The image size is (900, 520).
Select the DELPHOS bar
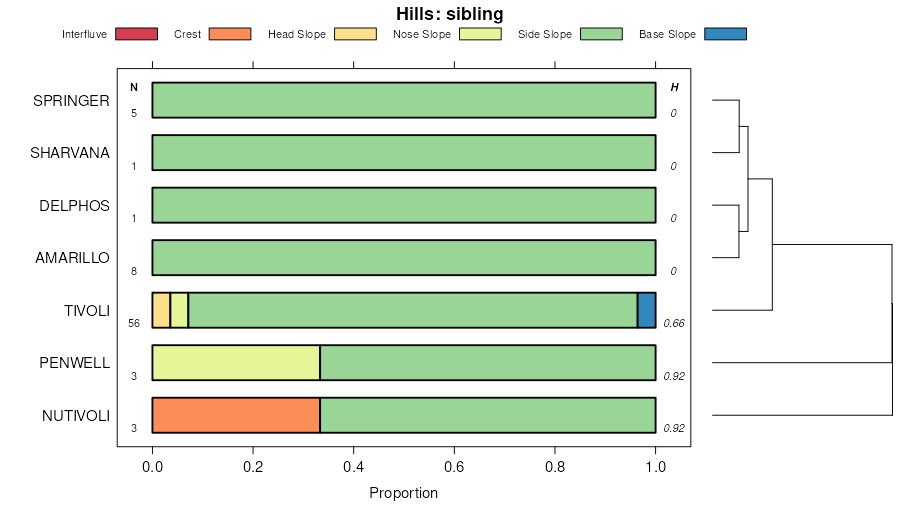[x=404, y=205]
